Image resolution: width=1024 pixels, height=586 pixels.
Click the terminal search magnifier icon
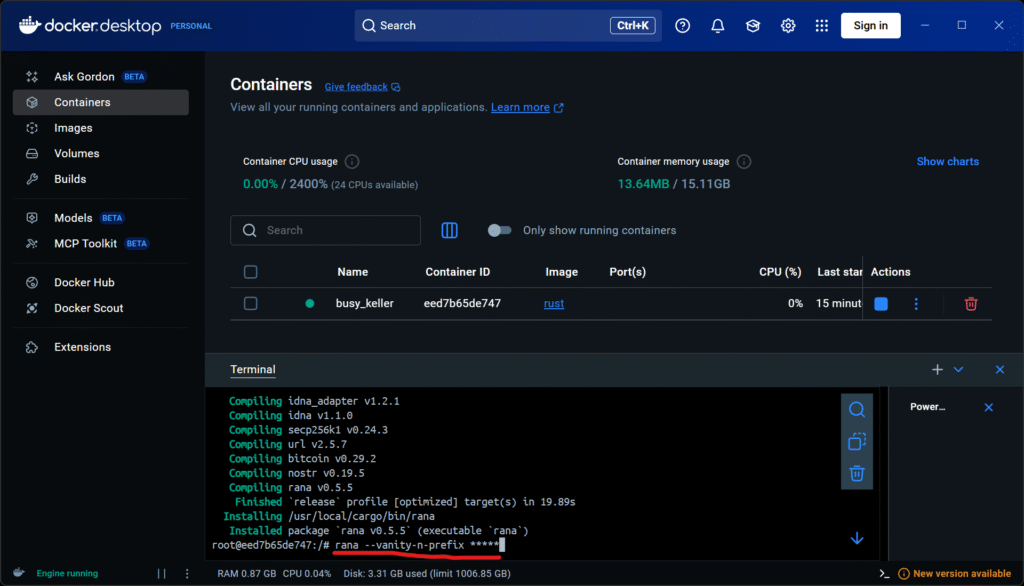pyautogui.click(x=857, y=409)
